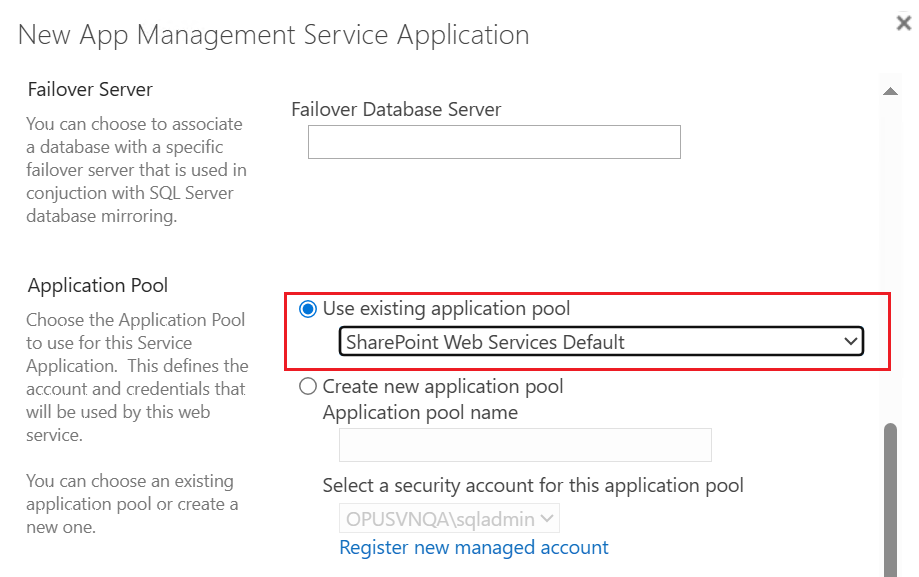Select the Create new application pool option
919x577 pixels.
pyautogui.click(x=308, y=386)
